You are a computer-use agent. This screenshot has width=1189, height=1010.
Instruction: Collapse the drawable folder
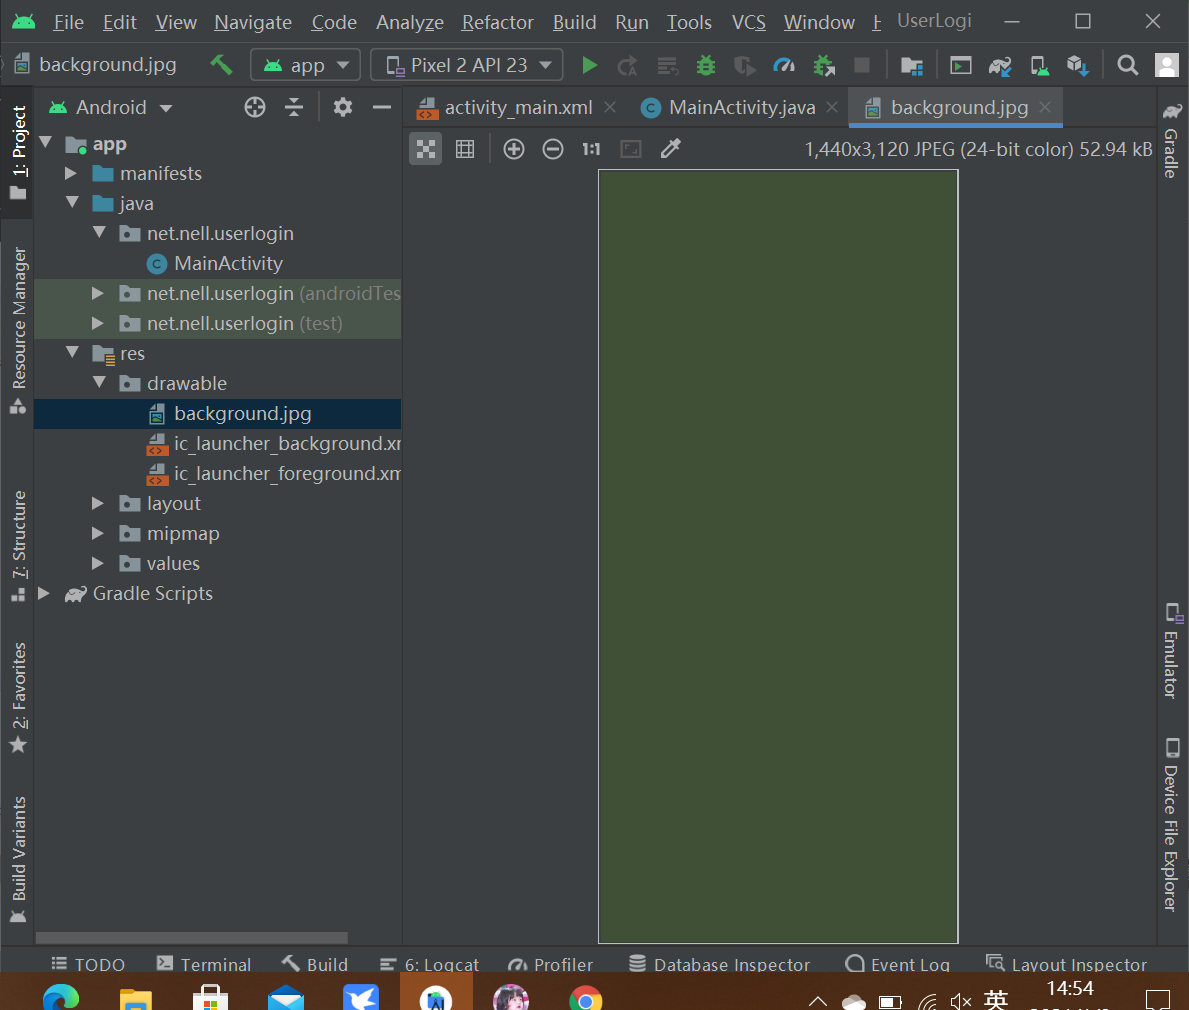pos(100,382)
